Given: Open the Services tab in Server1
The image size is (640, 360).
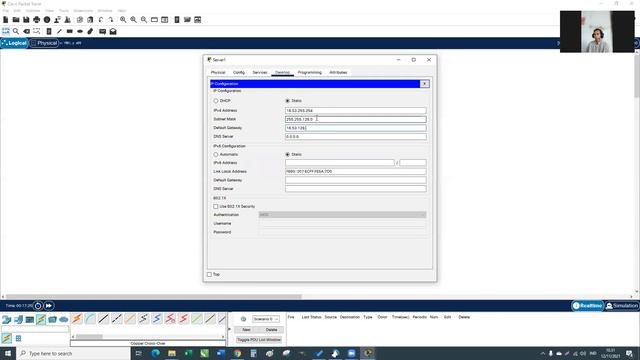Looking at the screenshot, I should 260,72.
